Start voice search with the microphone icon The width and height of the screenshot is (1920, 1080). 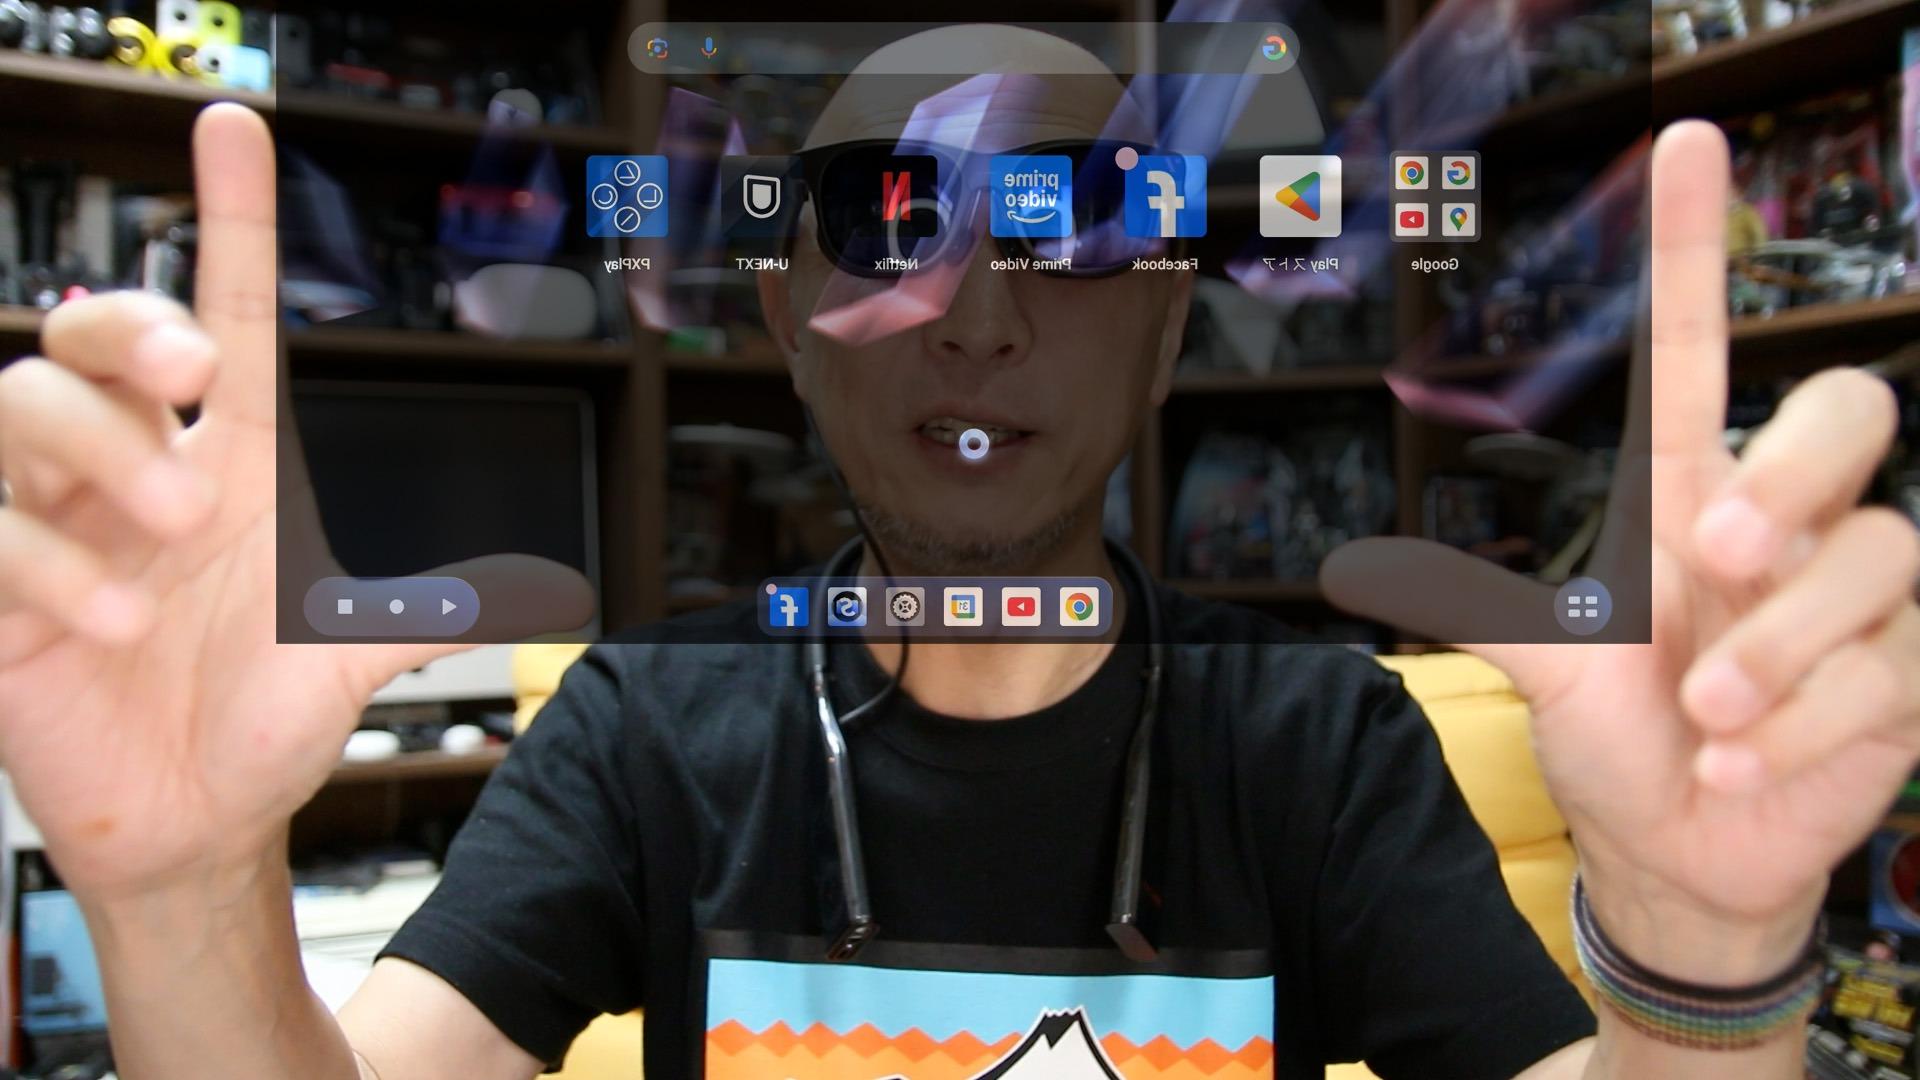click(x=709, y=48)
